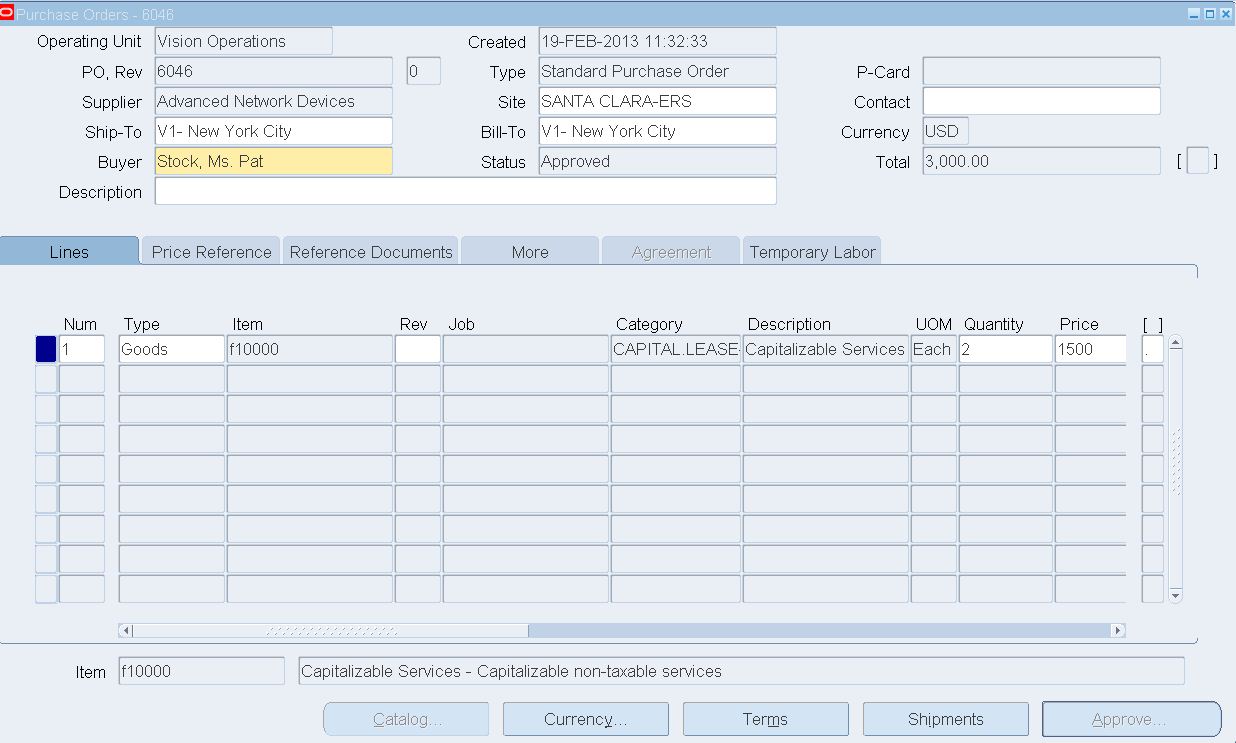This screenshot has width=1236, height=743.
Task: Click the Contact field
Action: pos(1042,101)
